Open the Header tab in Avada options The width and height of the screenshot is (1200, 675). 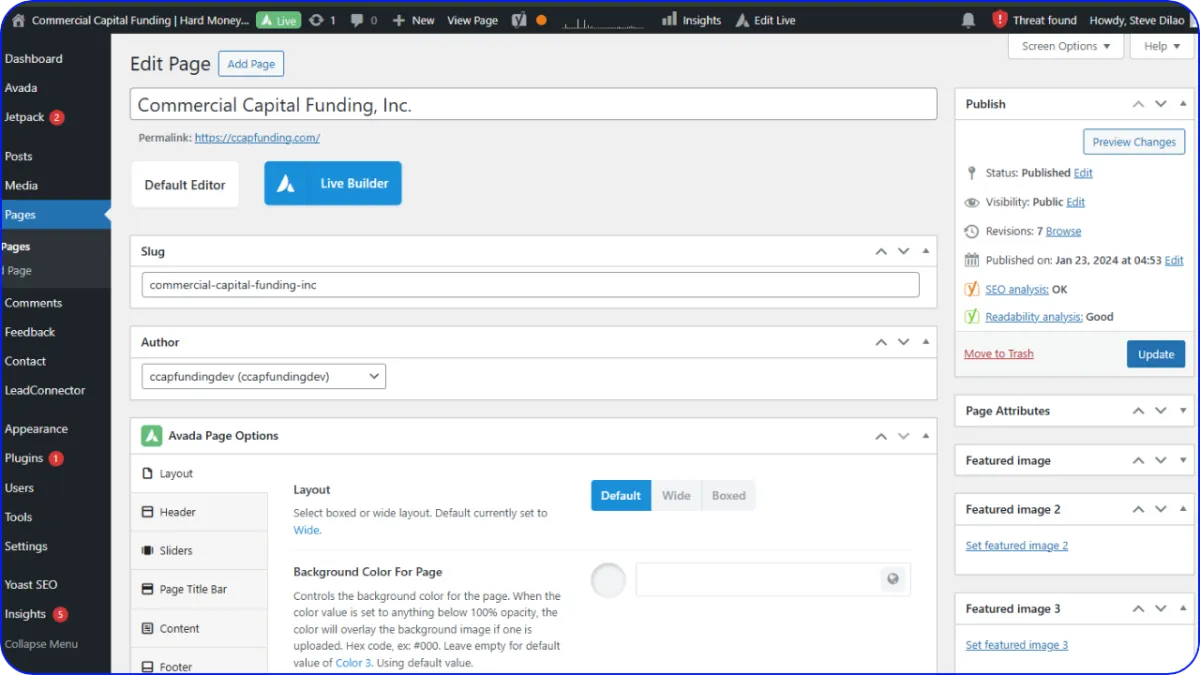pos(199,512)
